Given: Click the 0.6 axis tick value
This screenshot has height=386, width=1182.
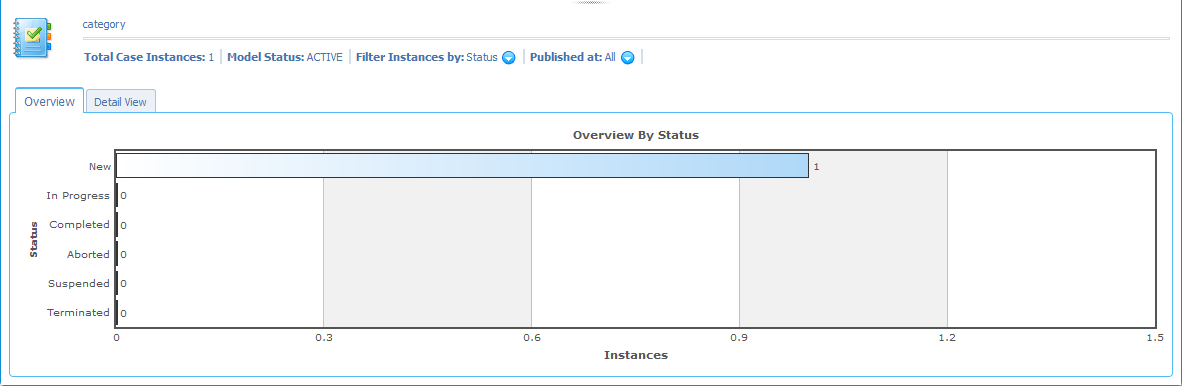Looking at the screenshot, I should click(x=531, y=339).
